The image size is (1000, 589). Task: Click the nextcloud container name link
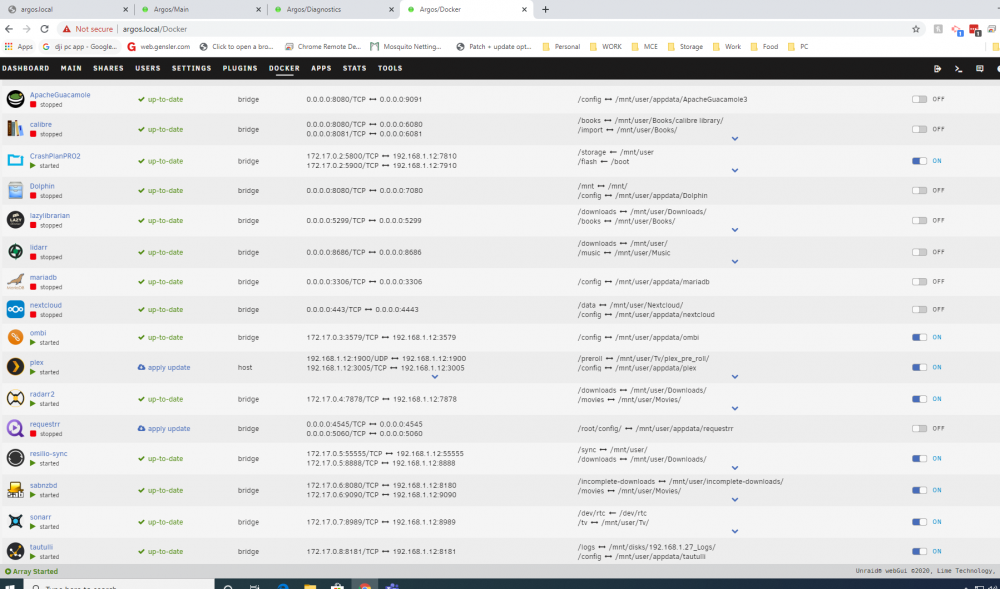coord(45,305)
